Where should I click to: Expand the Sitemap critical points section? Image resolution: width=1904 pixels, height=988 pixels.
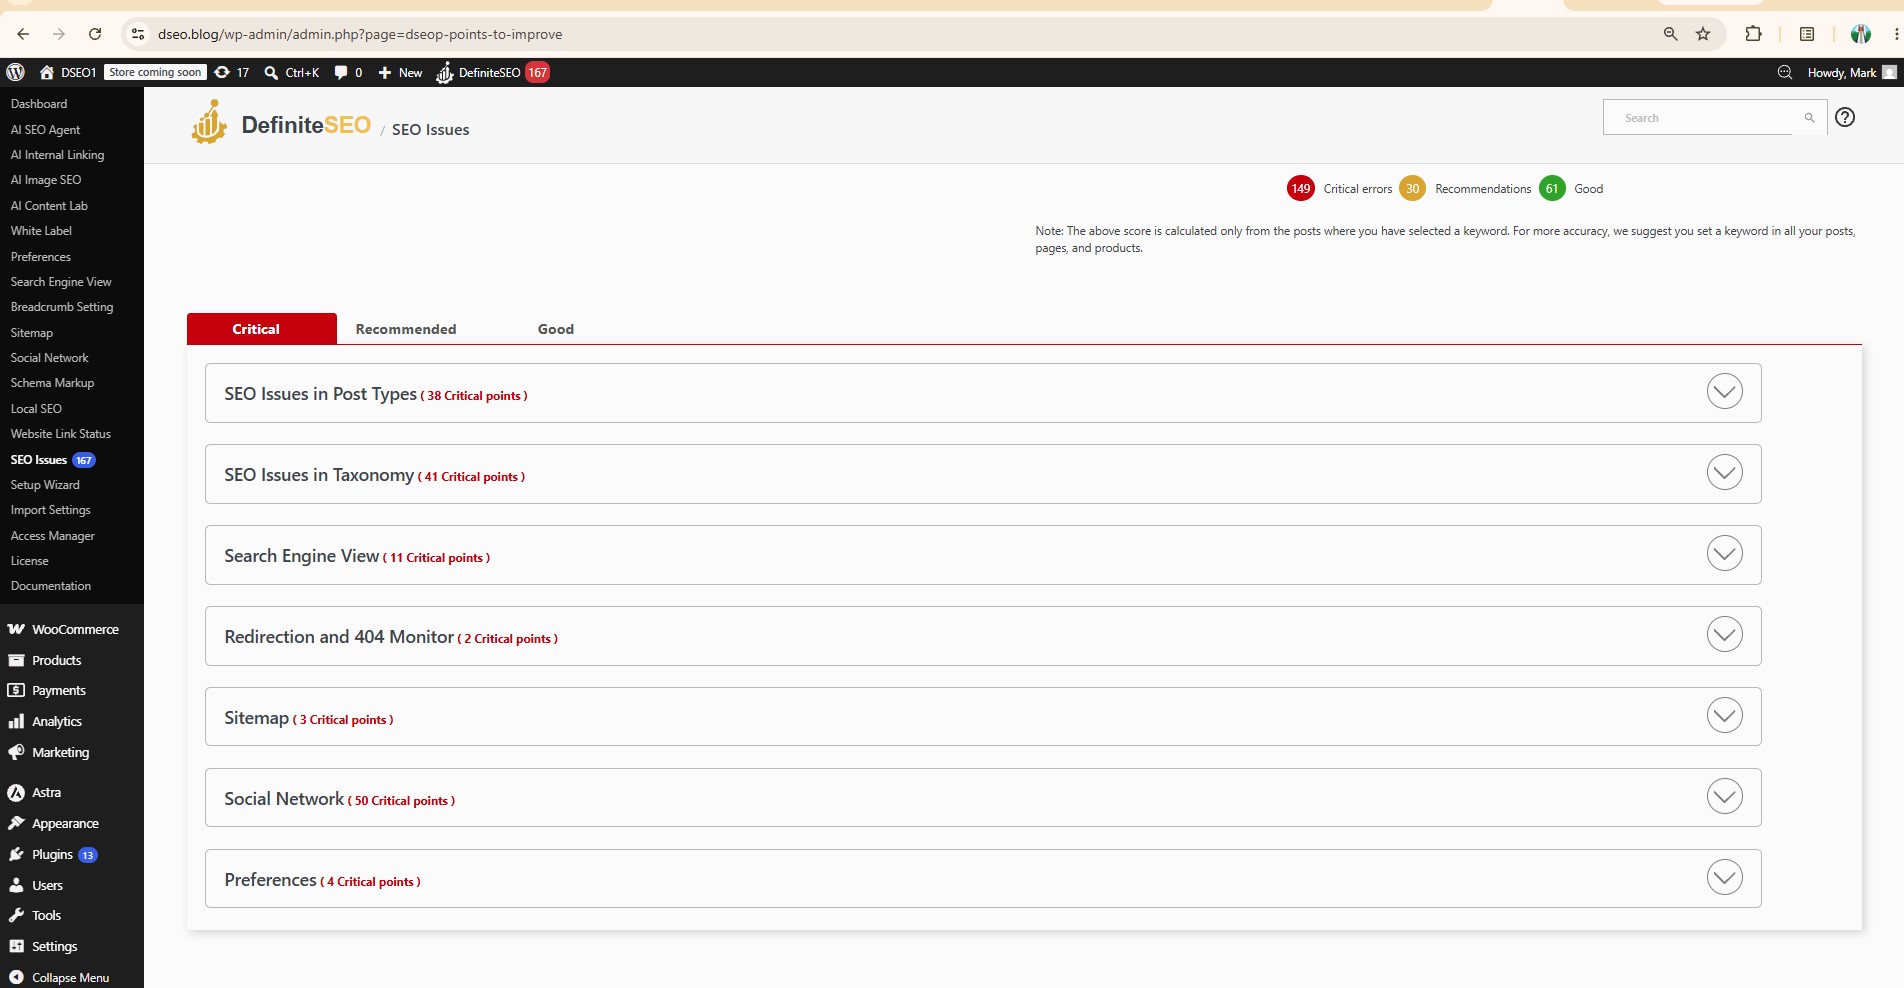1724,715
